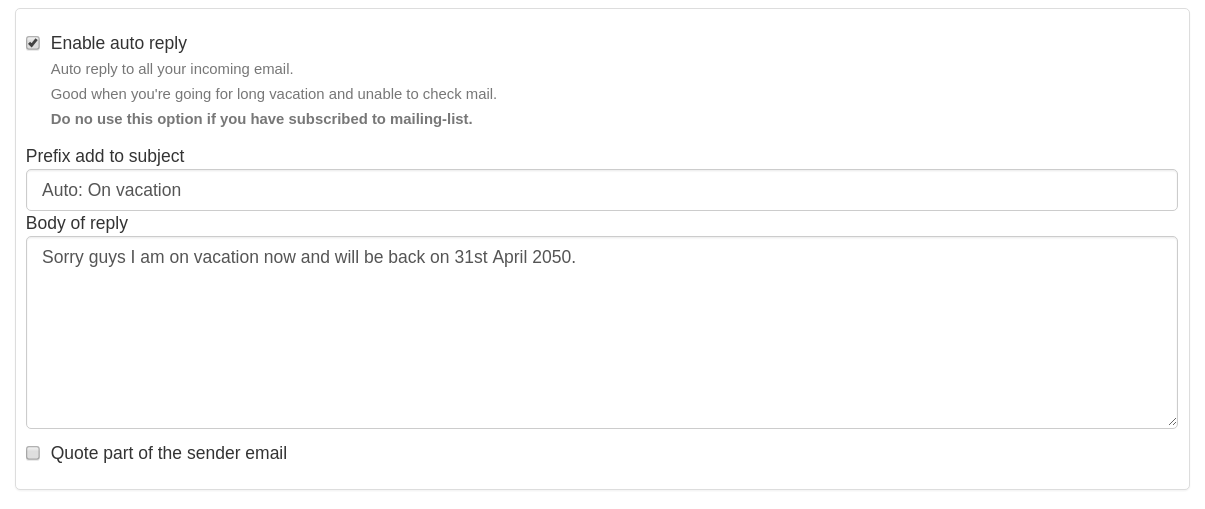Screen dimensions: 1205x509
Task: Click the bold mailing-list warning text
Action: tap(261, 119)
